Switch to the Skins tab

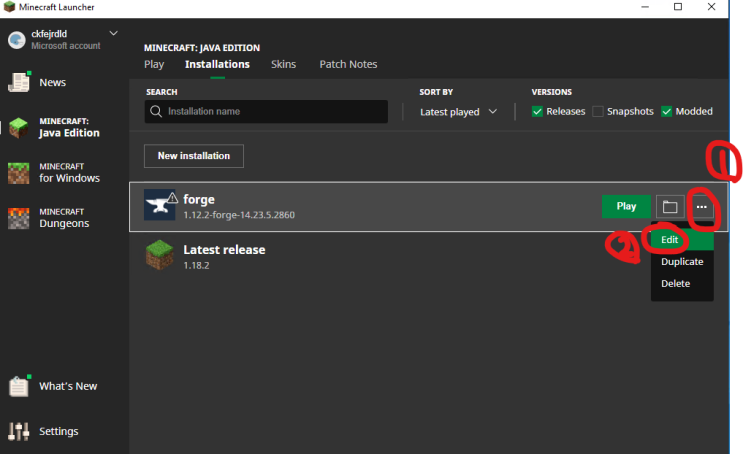[283, 64]
